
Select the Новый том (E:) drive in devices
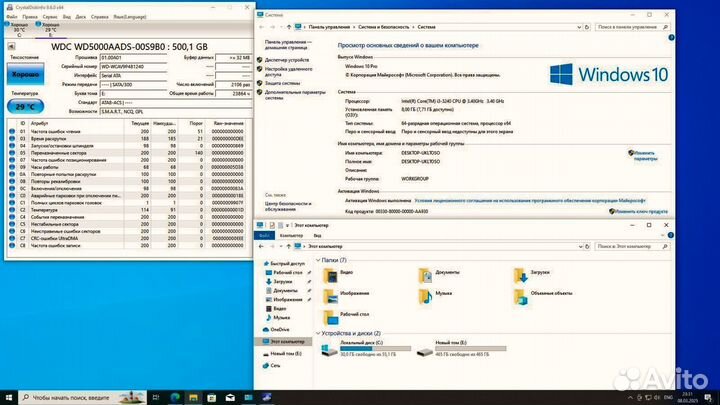pyautogui.click(x=461, y=349)
